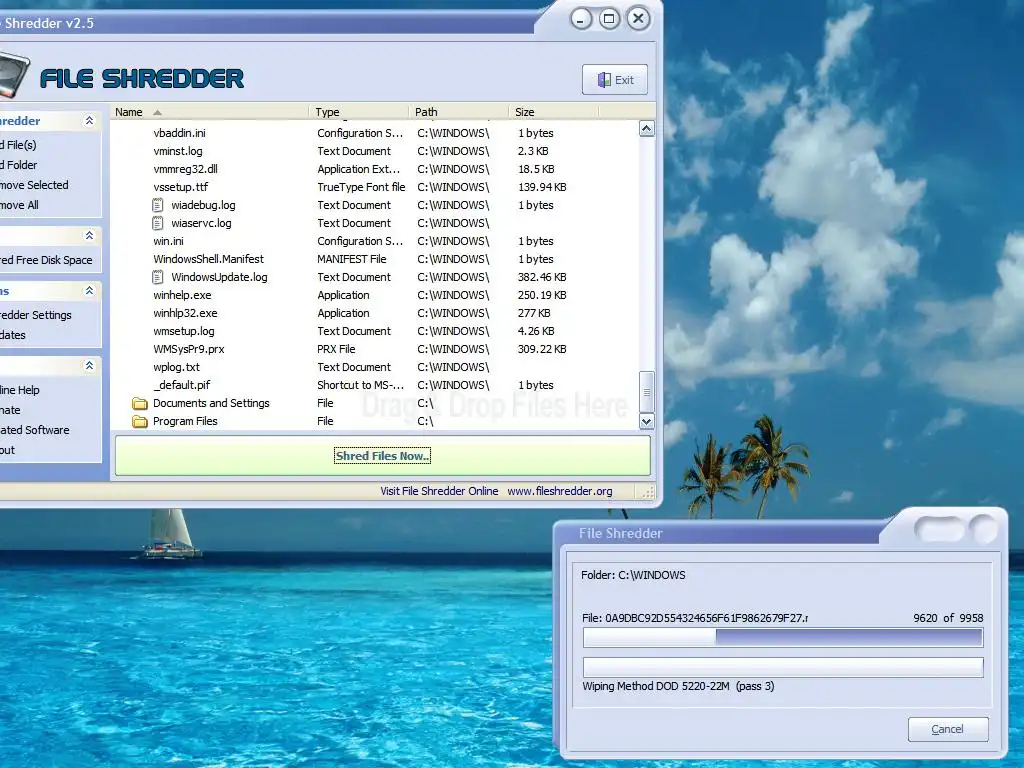Click Add File(s) in sidebar

coord(18,145)
